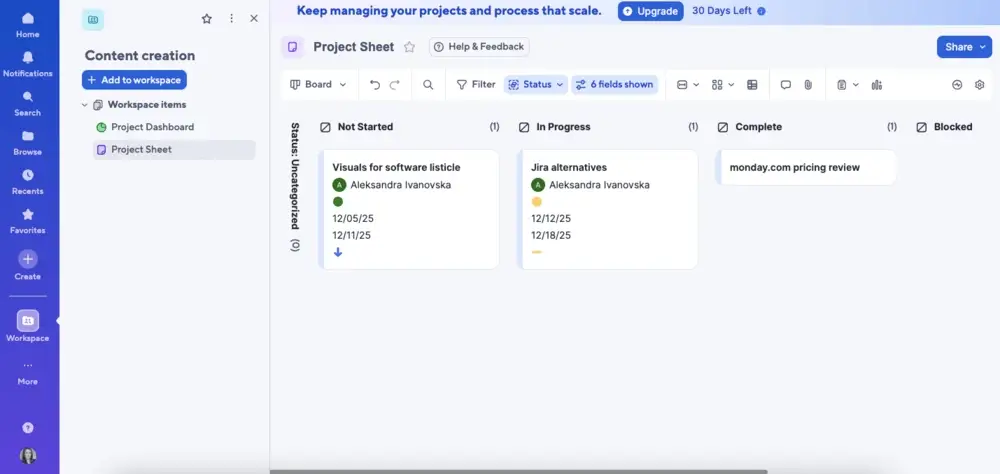Screen dimensions: 1000x474
Task: Expand the Share button dropdown arrow
Action: (982, 47)
